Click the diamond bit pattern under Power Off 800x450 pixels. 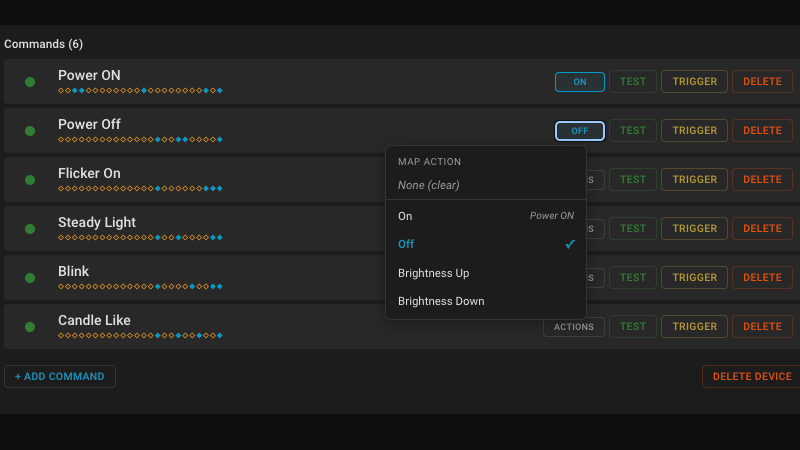click(x=140, y=139)
